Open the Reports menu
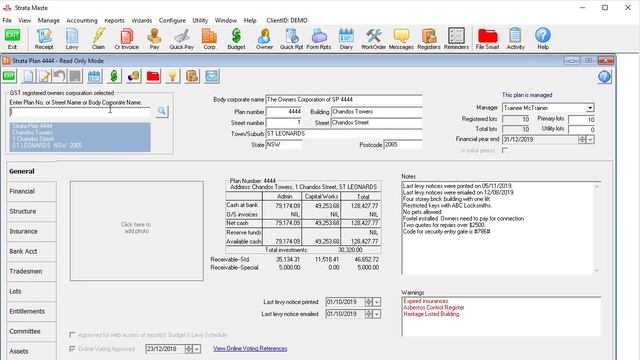Viewport: 640px width, 360px height. (114, 20)
